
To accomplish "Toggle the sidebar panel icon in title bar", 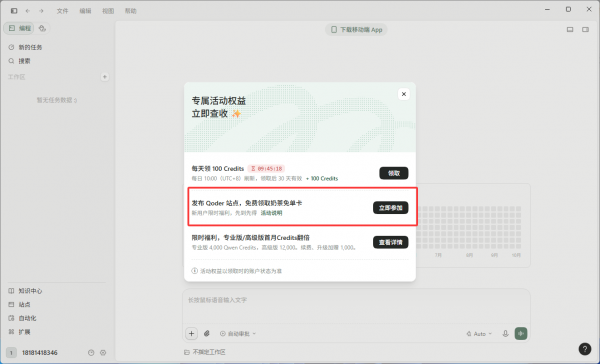I will point(14,11).
